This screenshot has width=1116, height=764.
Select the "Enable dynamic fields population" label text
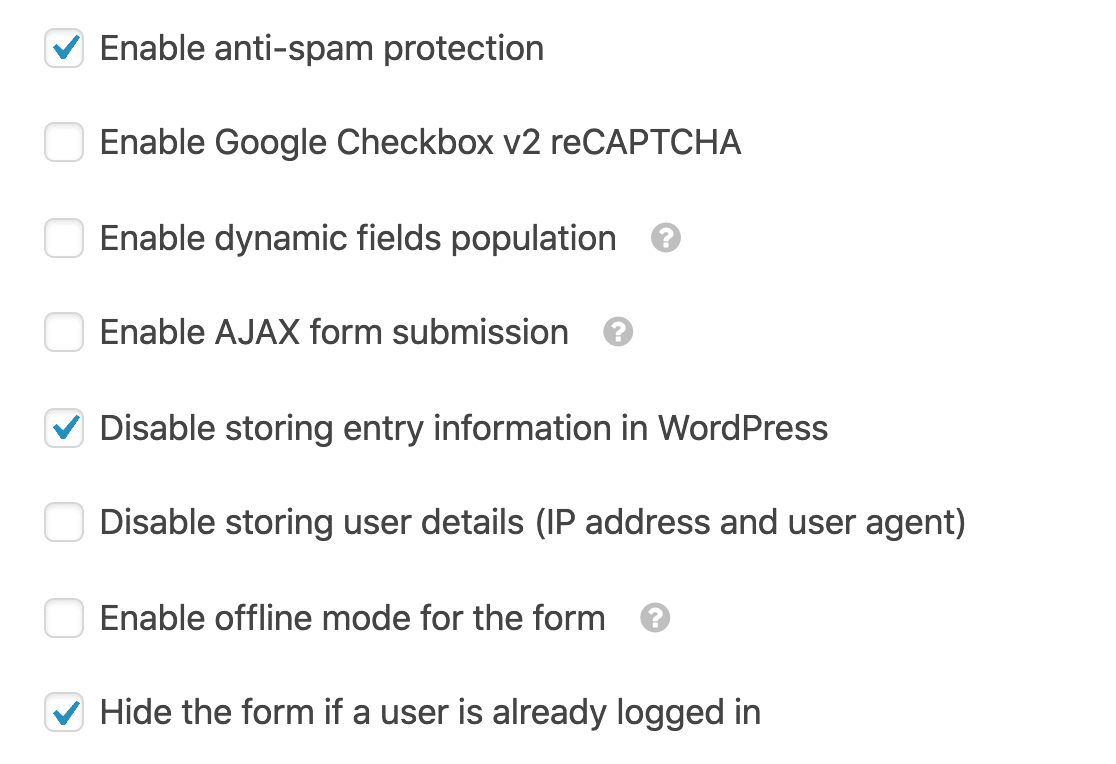tap(358, 239)
